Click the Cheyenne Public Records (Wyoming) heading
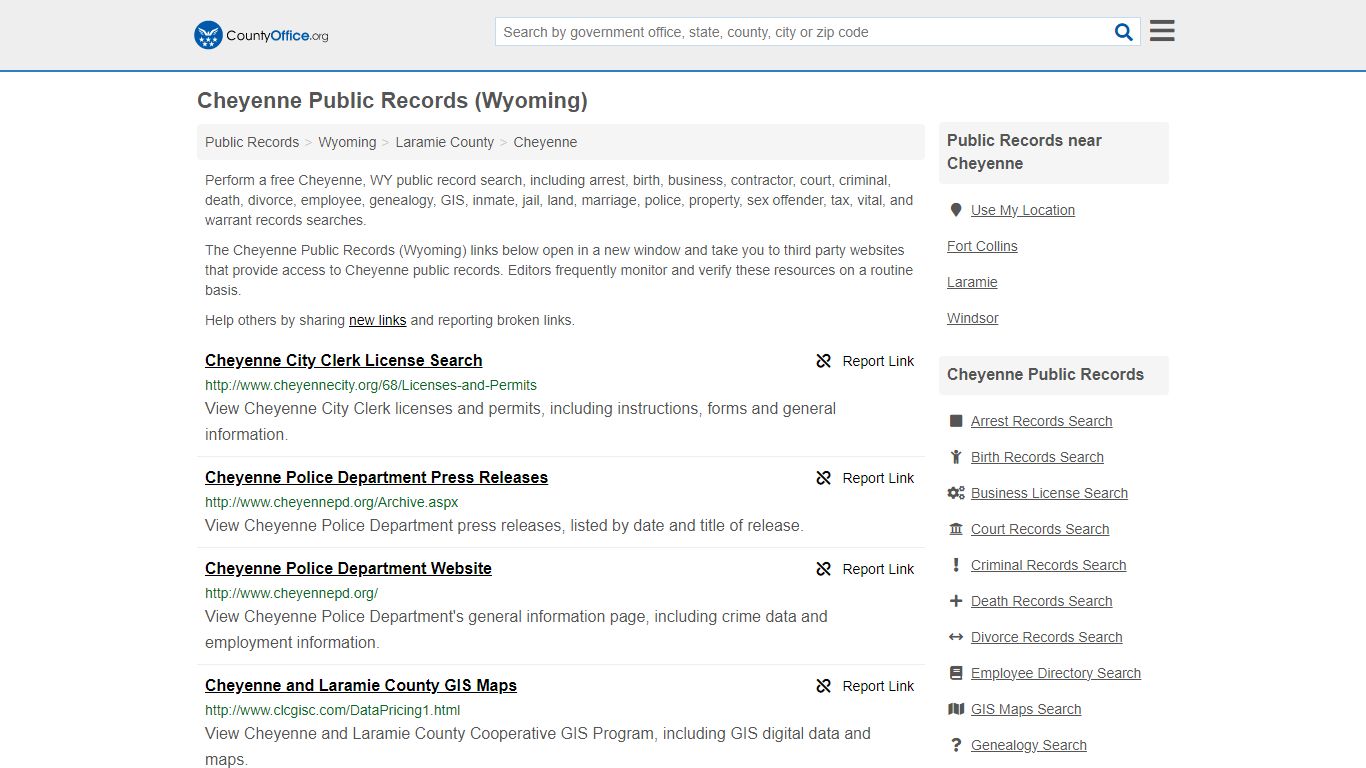 [392, 100]
